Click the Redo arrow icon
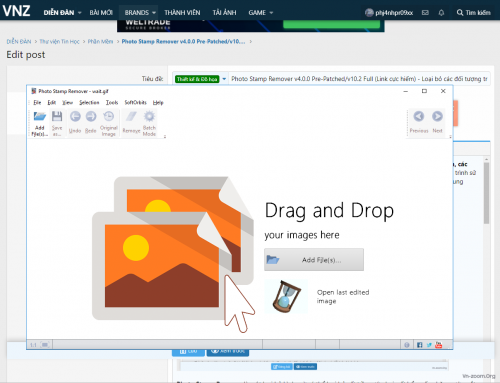The image size is (500, 383). [x=91, y=116]
